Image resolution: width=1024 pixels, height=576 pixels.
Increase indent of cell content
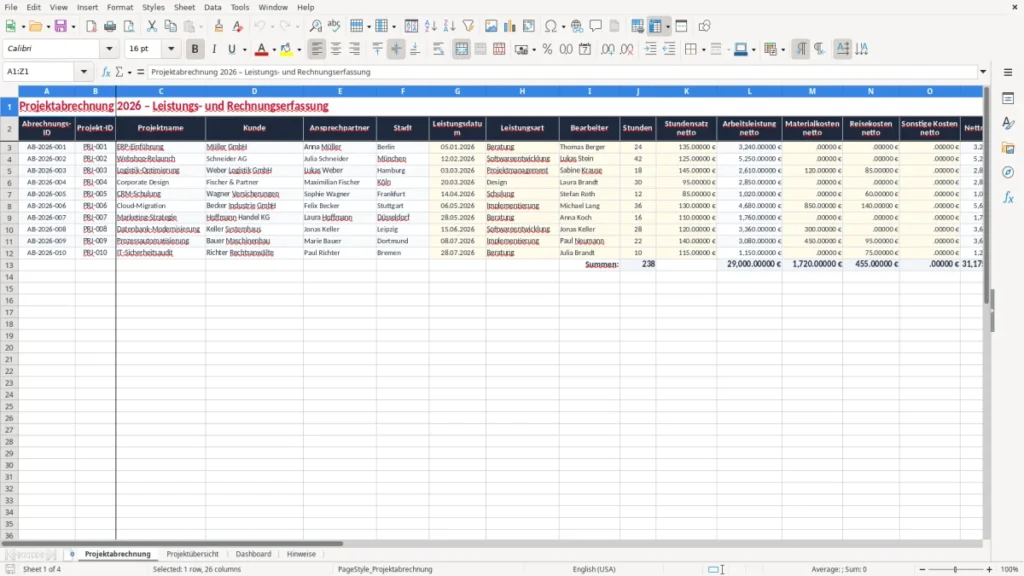650,49
